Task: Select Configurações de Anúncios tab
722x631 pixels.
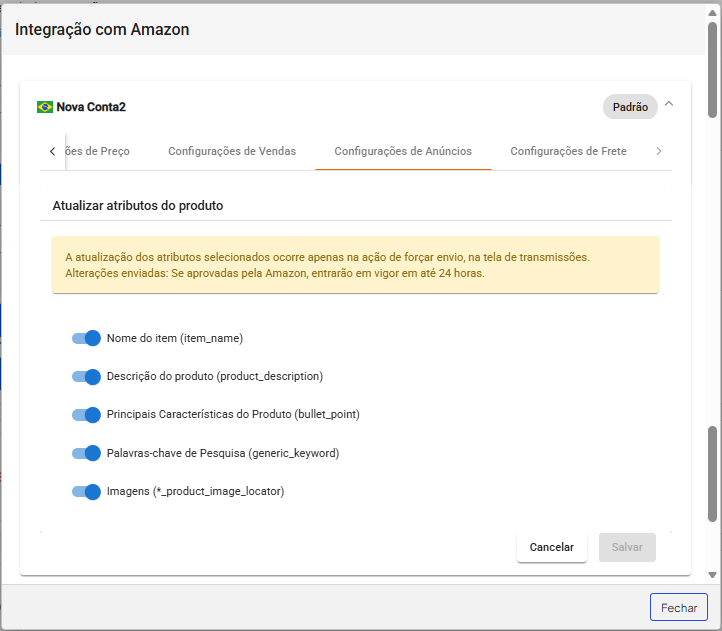Action: coord(403,151)
